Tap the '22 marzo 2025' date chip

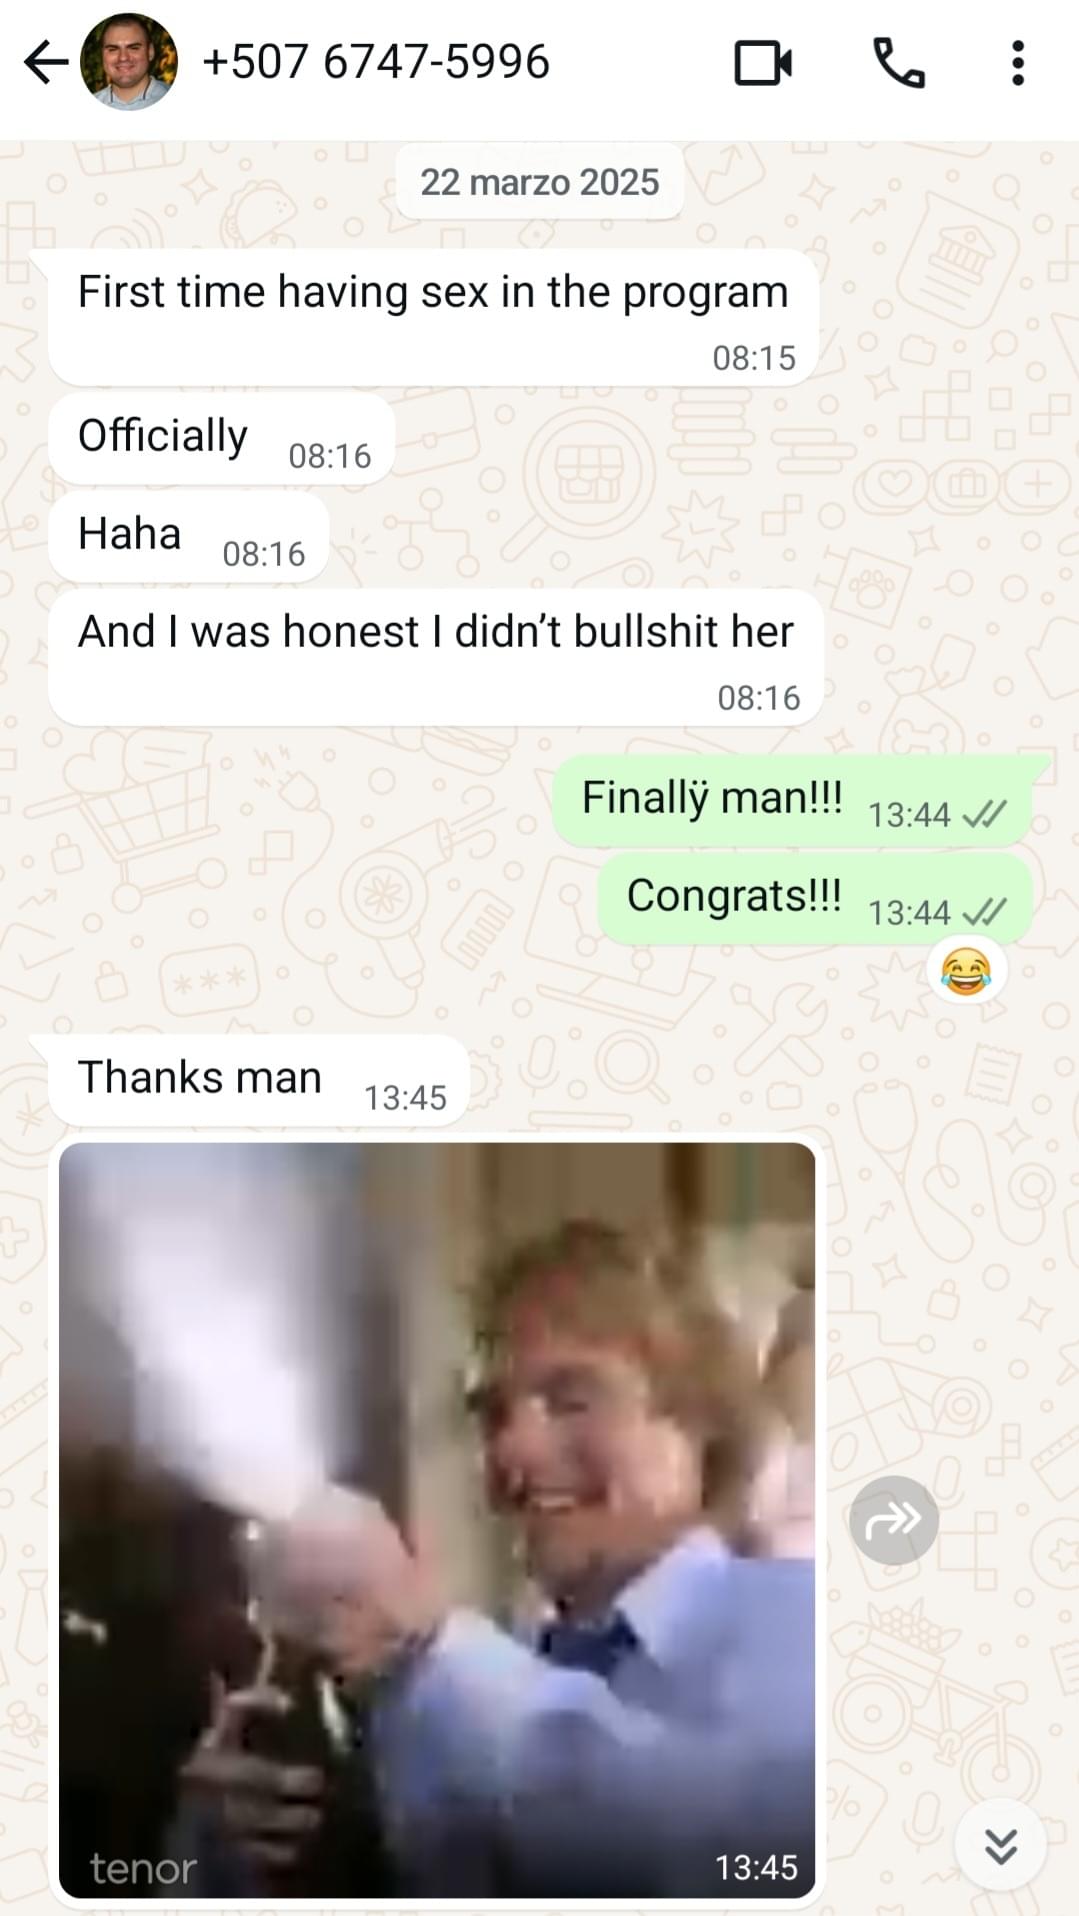click(540, 182)
